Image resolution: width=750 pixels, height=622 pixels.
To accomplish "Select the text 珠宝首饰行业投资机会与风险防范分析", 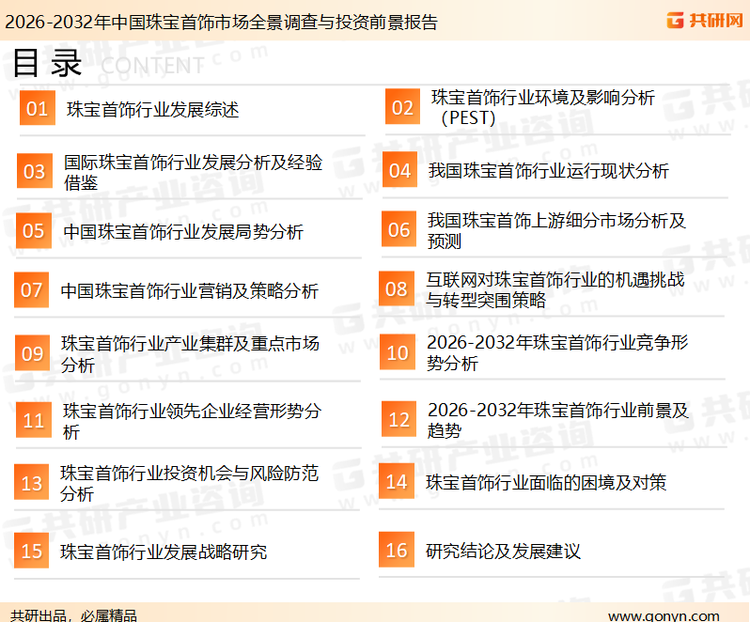I will 189,483.
